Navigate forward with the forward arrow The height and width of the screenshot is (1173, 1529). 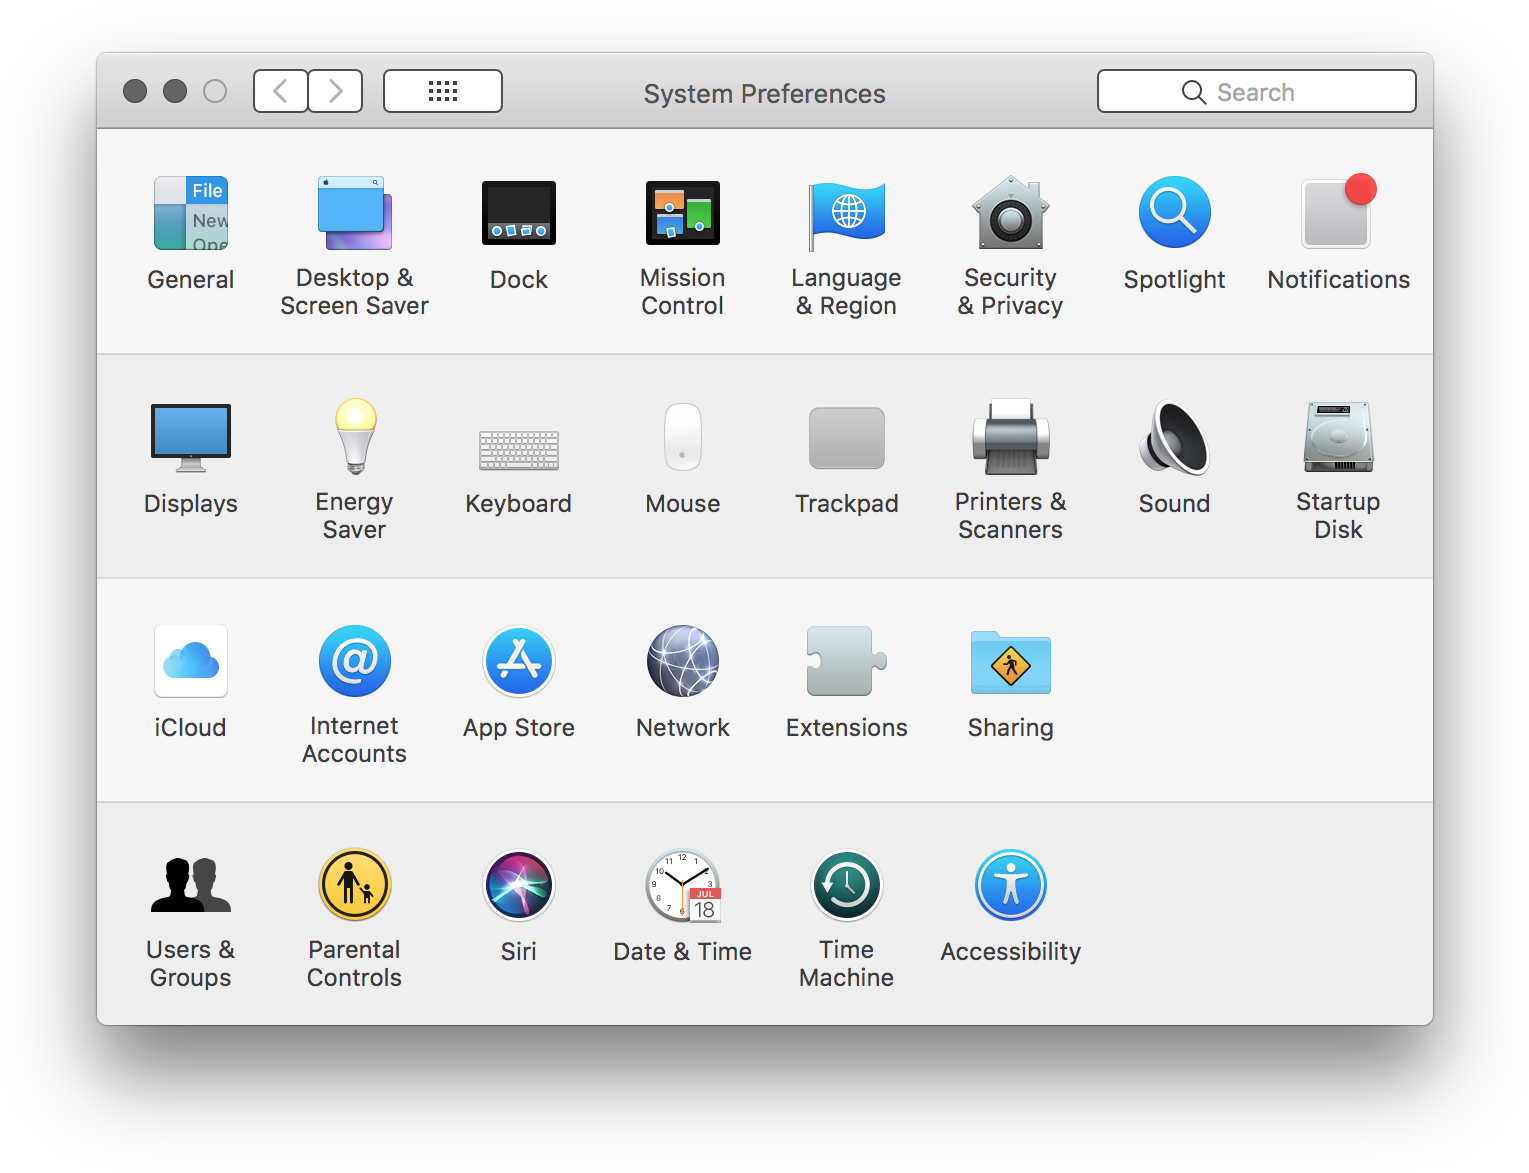pos(335,90)
